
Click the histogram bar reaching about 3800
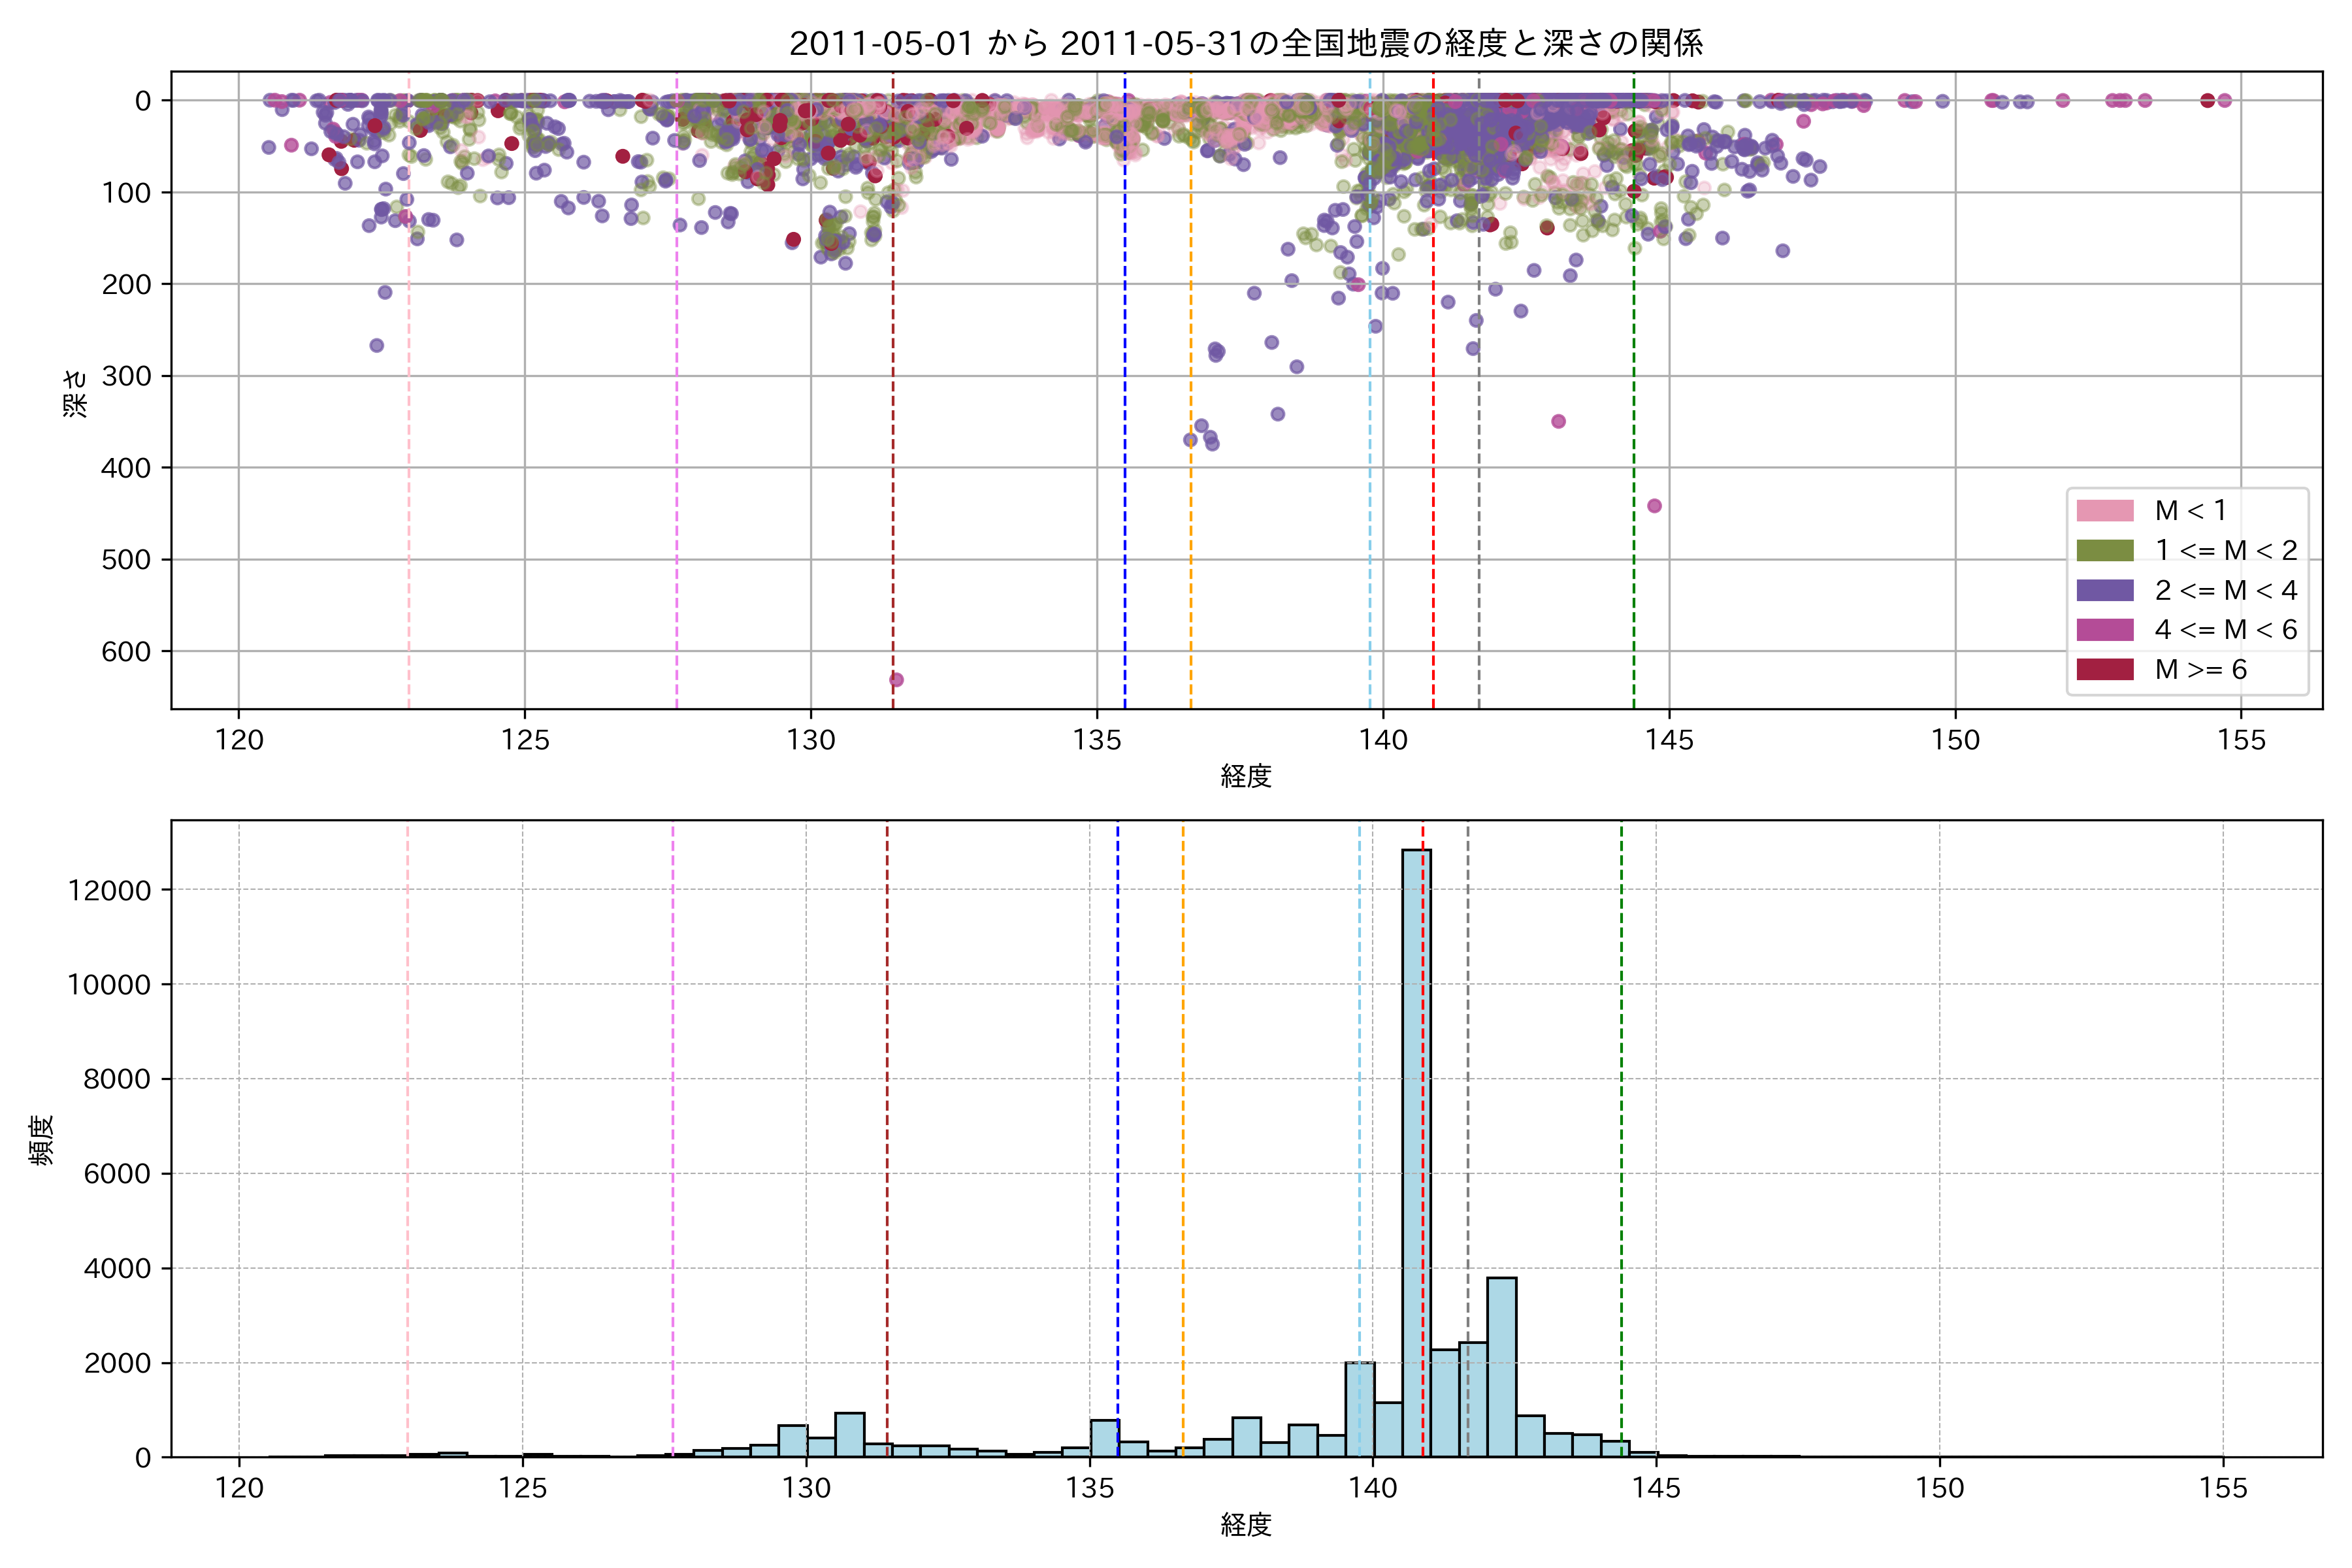point(1501,1366)
